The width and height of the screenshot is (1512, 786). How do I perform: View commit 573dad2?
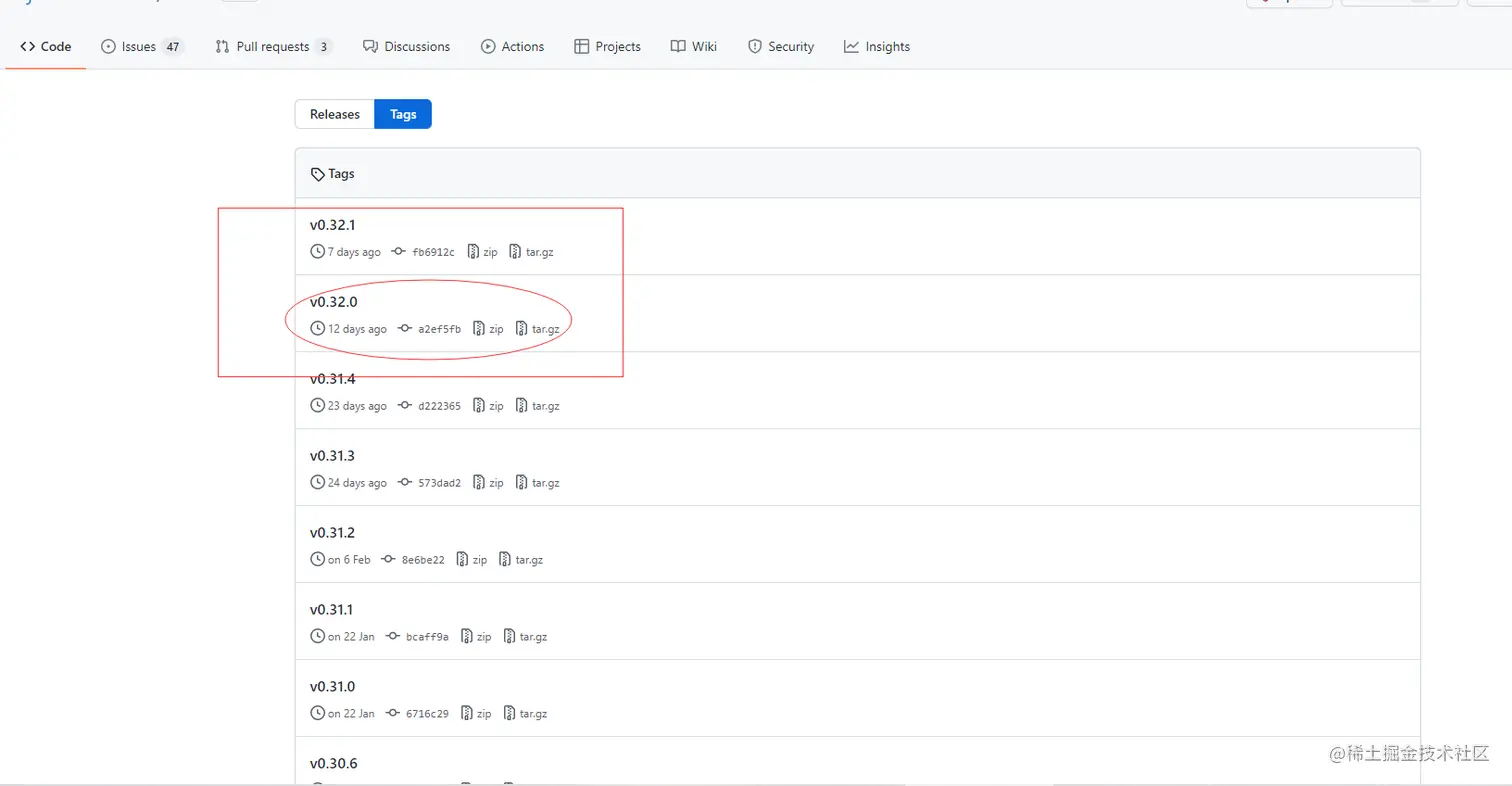pyautogui.click(x=429, y=483)
